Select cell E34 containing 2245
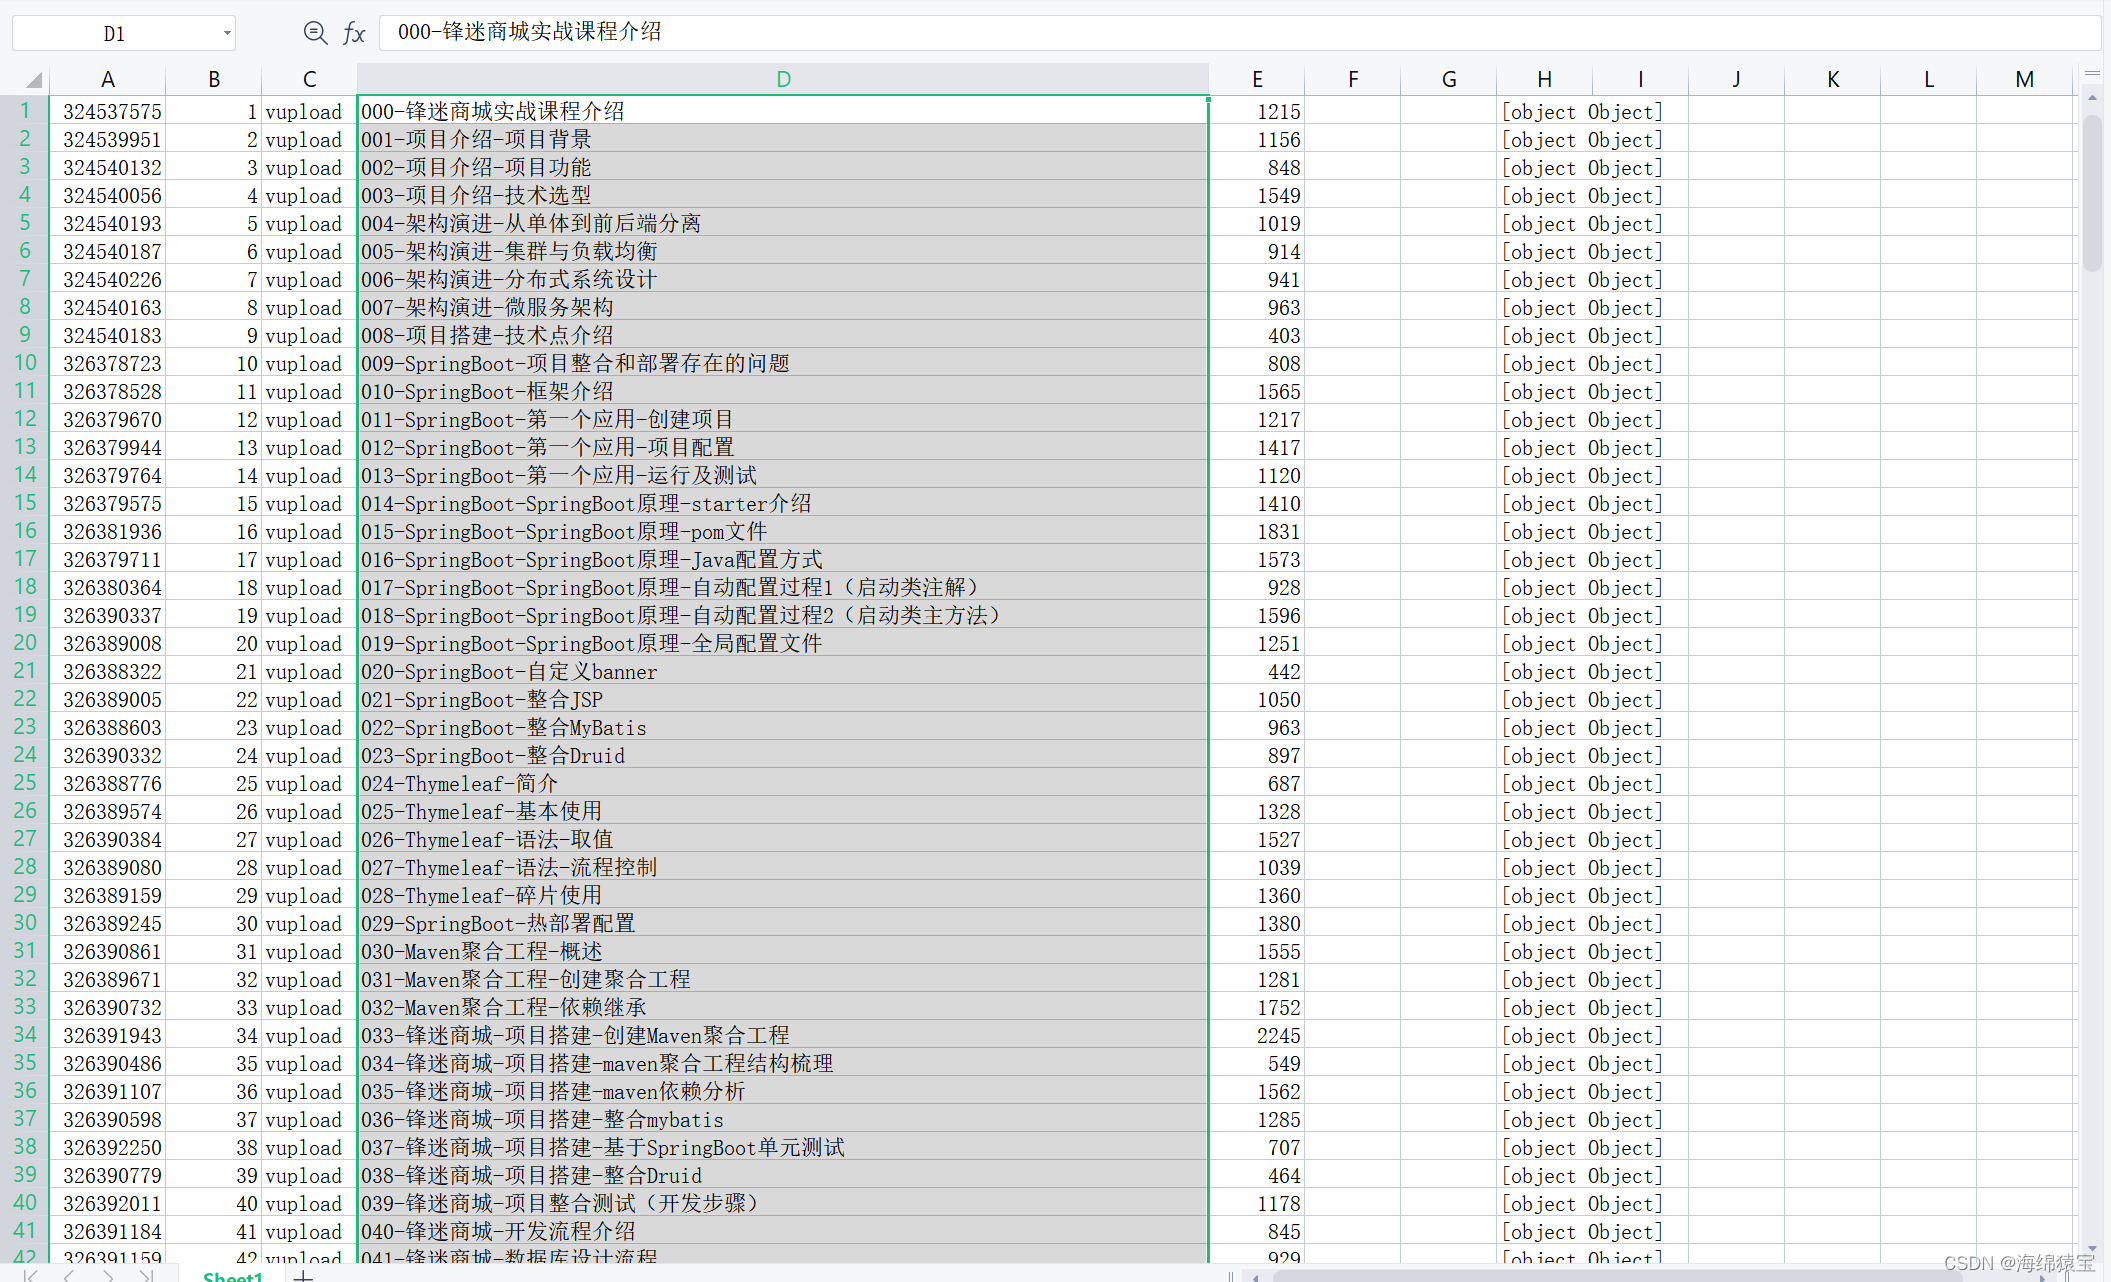 1257,1036
